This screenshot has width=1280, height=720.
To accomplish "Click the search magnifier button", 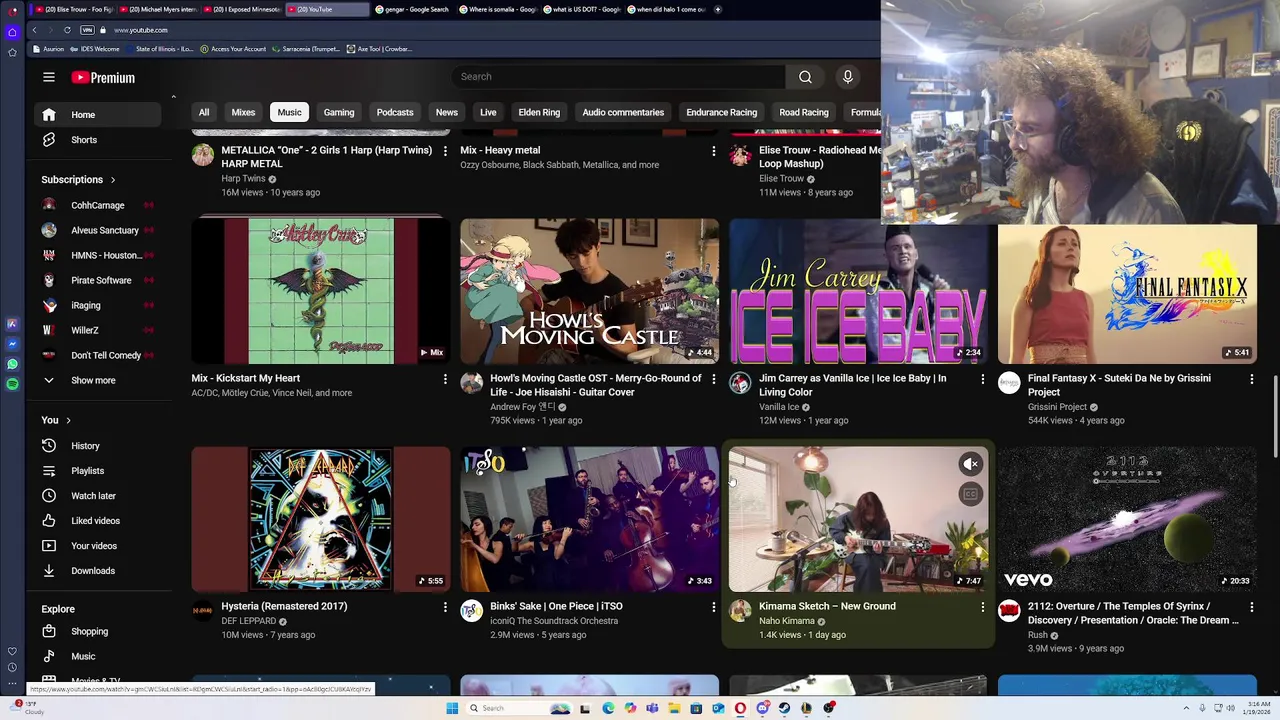I will coord(805,77).
